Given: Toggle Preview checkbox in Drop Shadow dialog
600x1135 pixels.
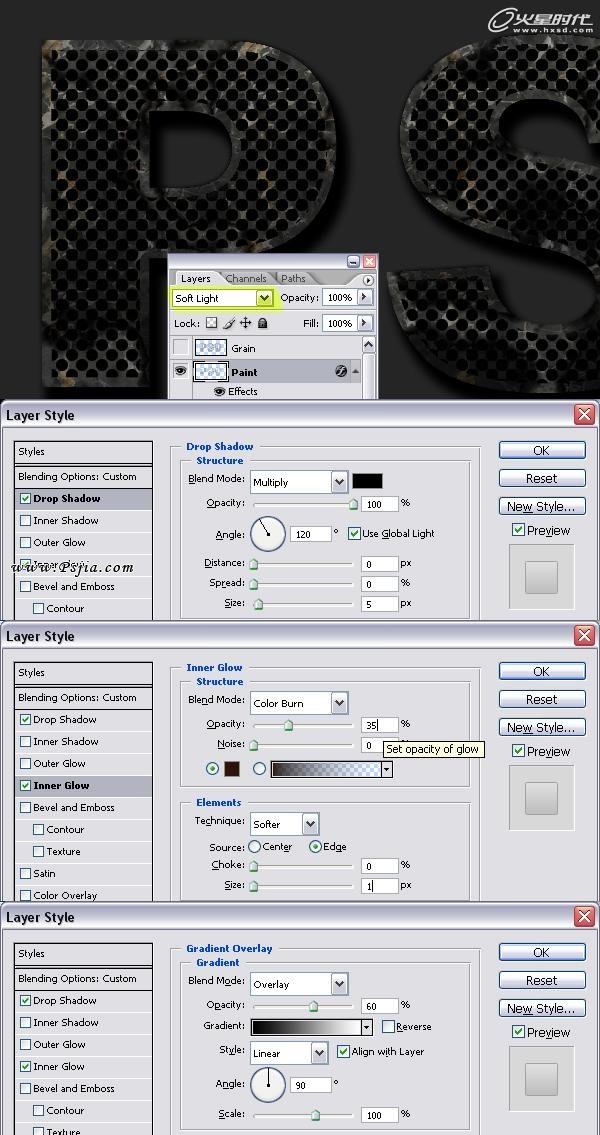Looking at the screenshot, I should (x=518, y=530).
